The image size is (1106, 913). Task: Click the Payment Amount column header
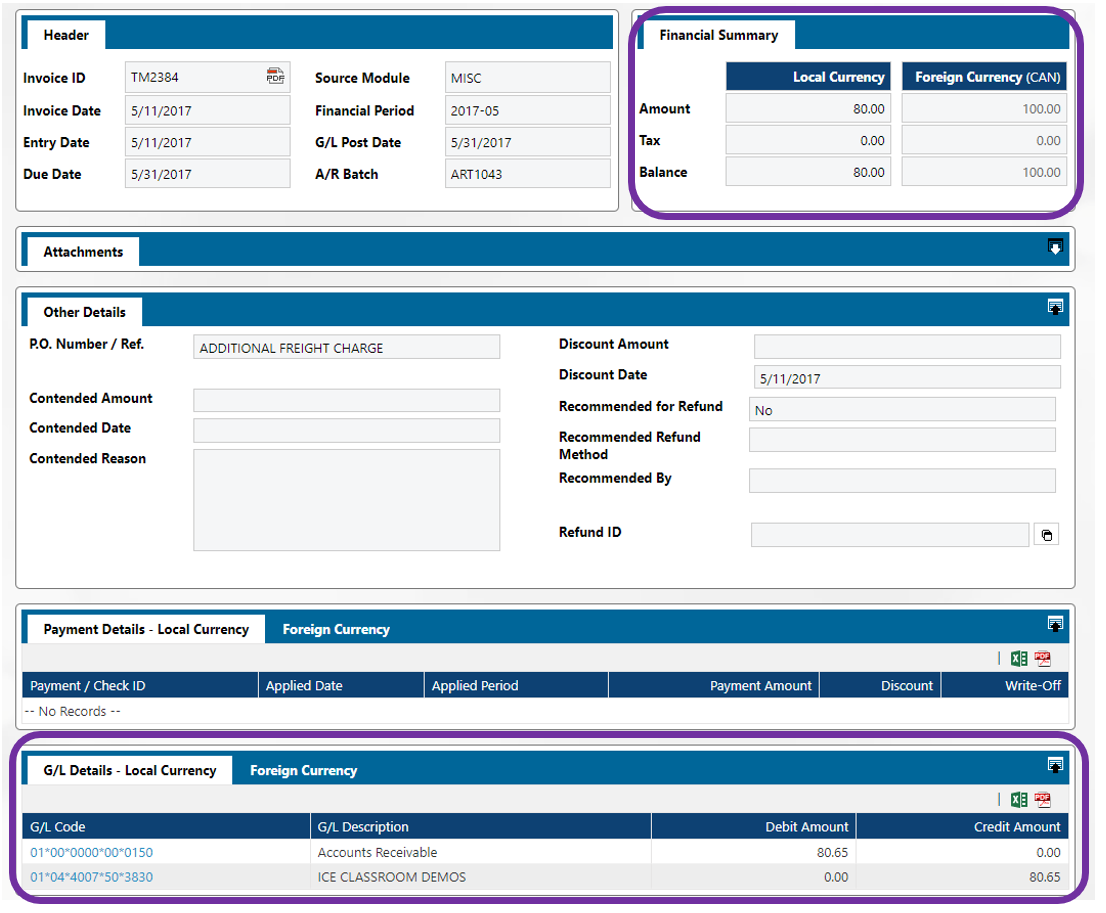coord(713,686)
